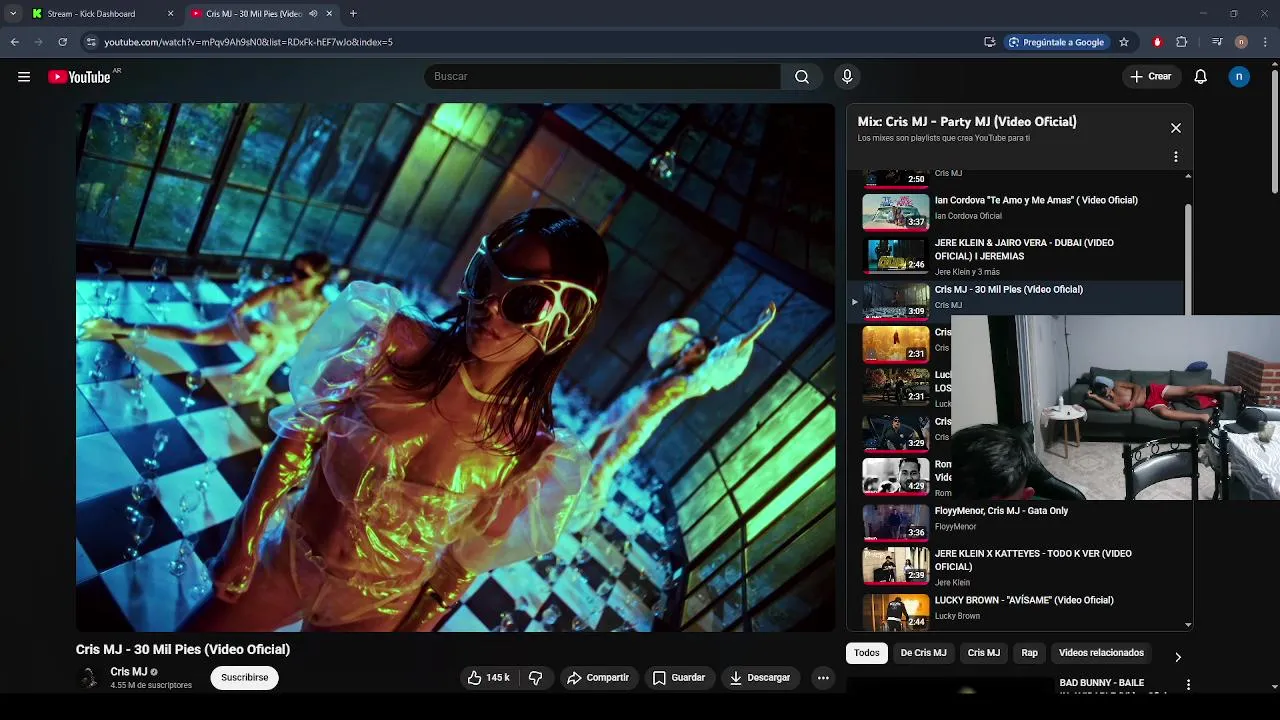
Task: Open the Cris MJ channel name link
Action: pos(129,672)
